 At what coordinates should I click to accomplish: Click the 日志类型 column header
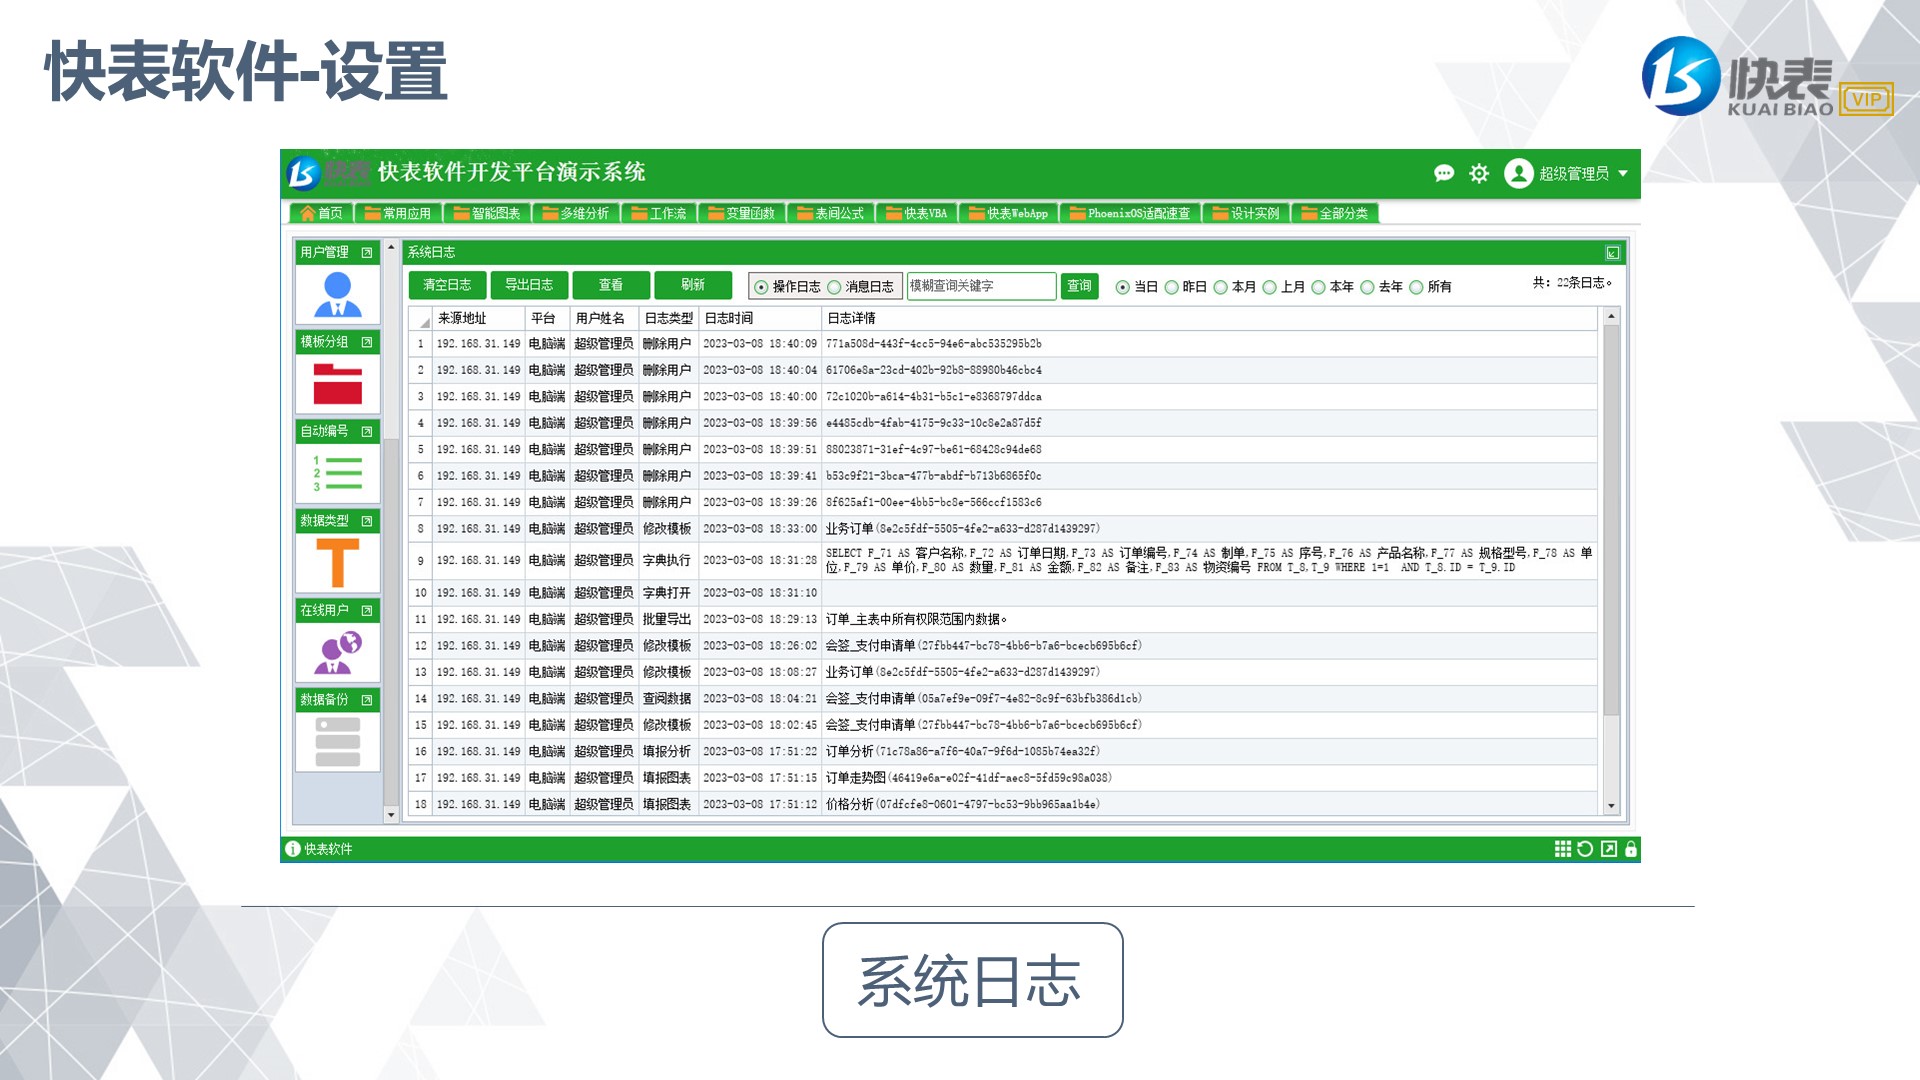(x=669, y=318)
